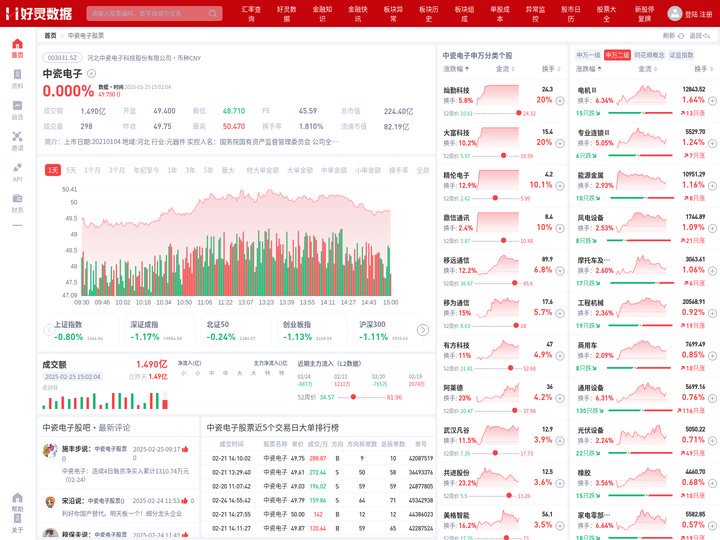Sort 申万分类个股 list by 金流
This screenshot has height=540, width=720.
pyautogui.click(x=505, y=69)
